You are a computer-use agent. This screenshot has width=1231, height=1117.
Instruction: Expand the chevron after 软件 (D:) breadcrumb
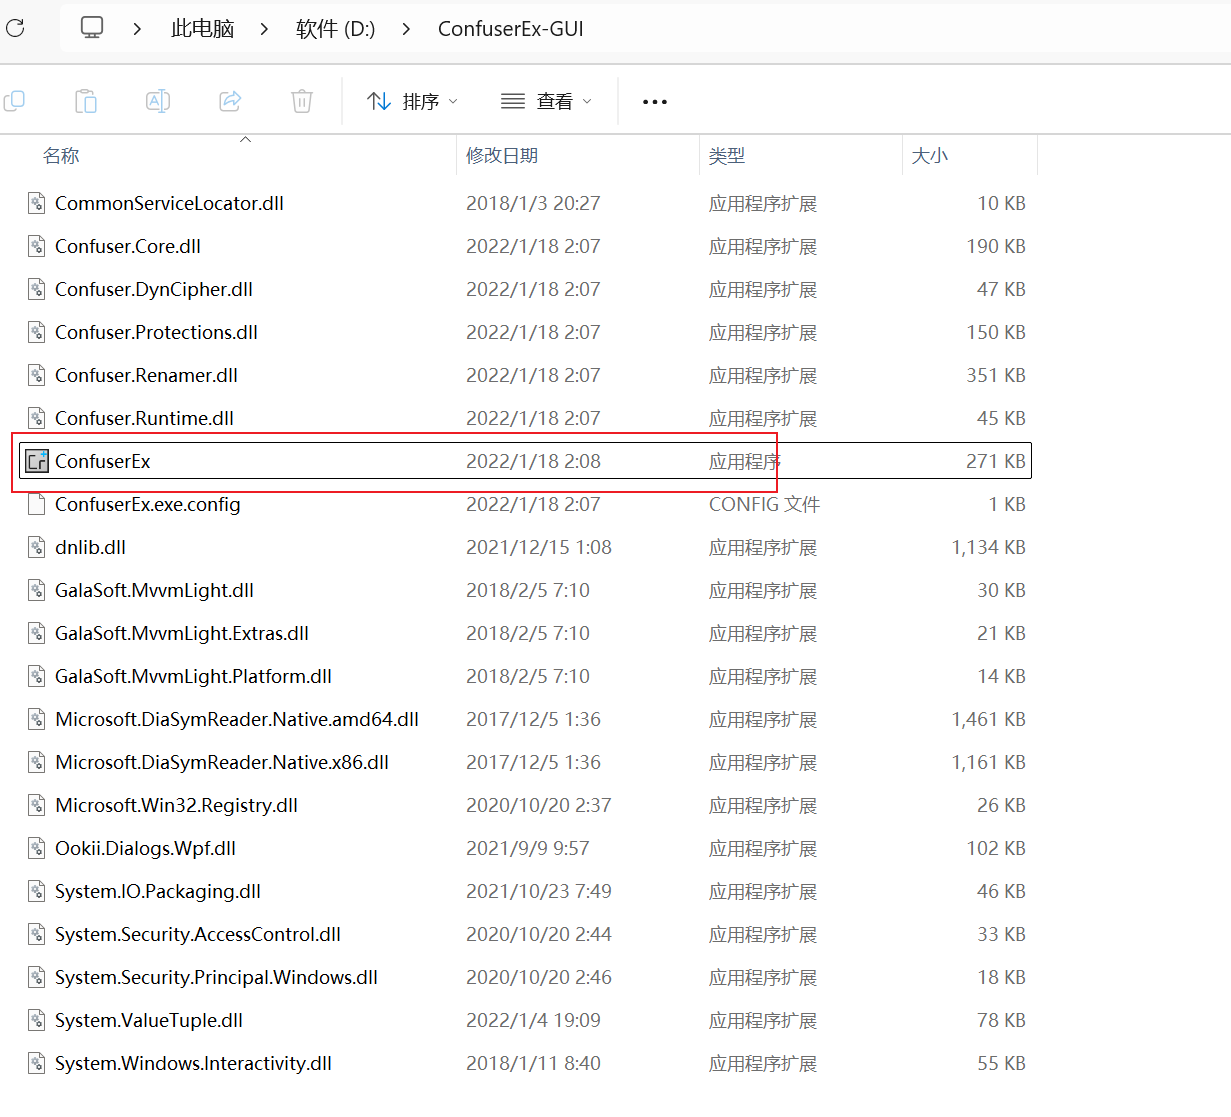[406, 29]
